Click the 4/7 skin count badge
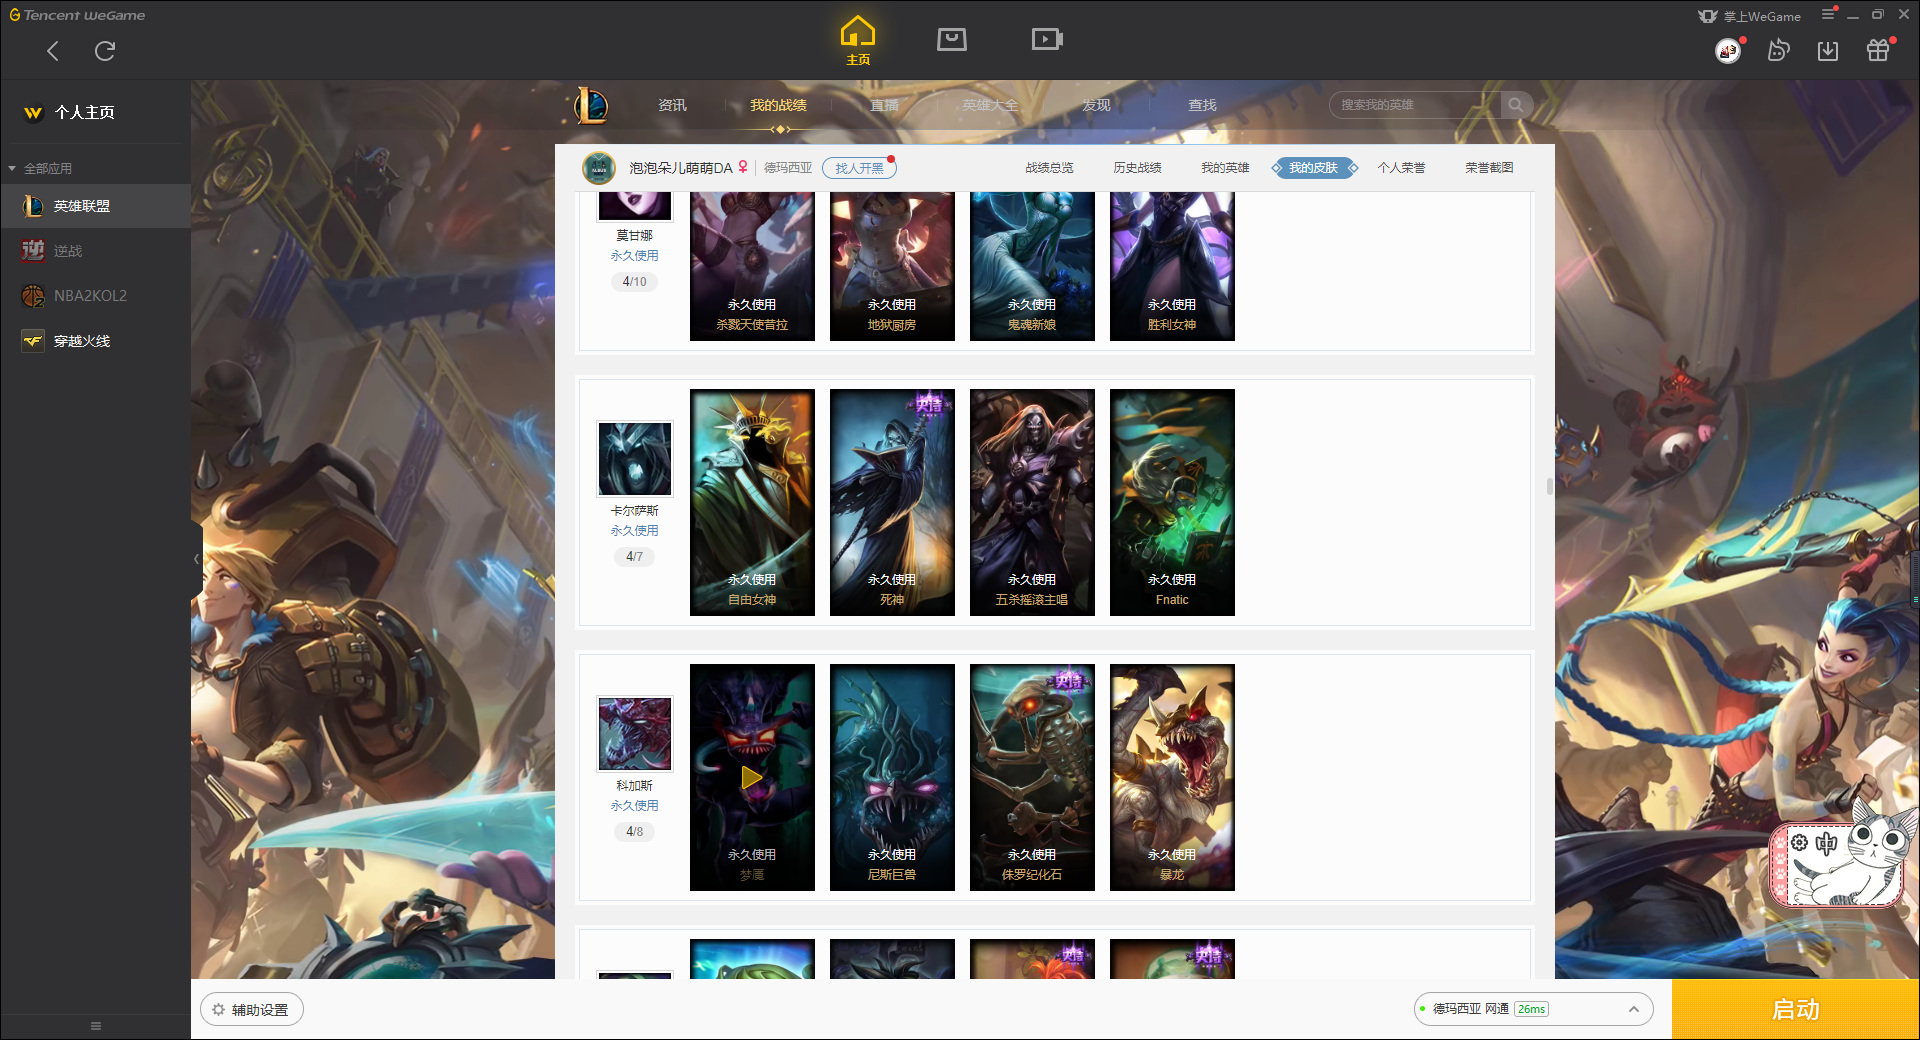 click(x=634, y=556)
